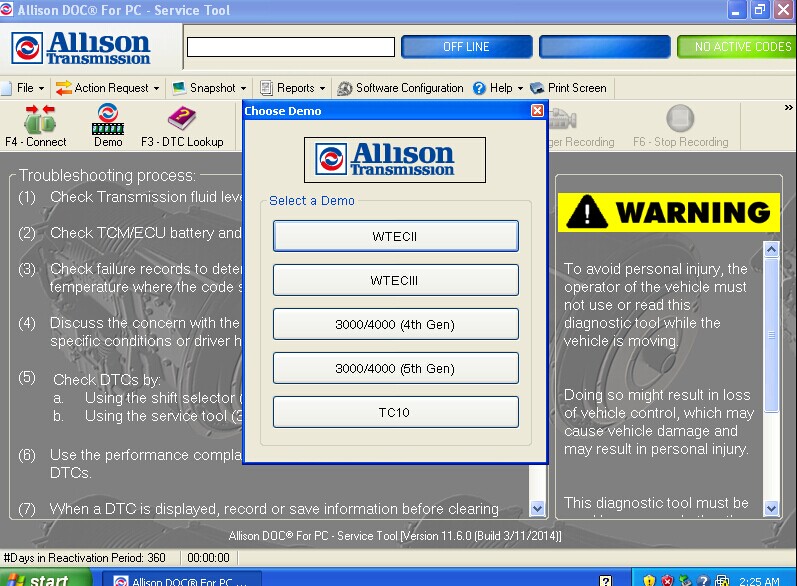Choose the 3000/4000 (5th Gen) demo
This screenshot has width=797, height=586.
395,368
